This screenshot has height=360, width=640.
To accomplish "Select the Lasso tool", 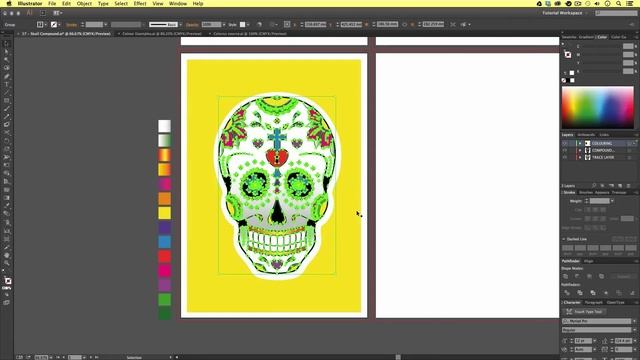I will pos(7,68).
